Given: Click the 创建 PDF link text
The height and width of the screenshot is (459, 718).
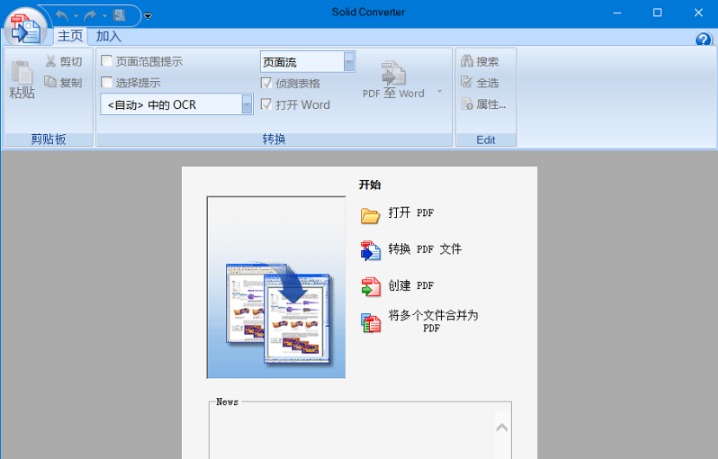Looking at the screenshot, I should (x=411, y=285).
